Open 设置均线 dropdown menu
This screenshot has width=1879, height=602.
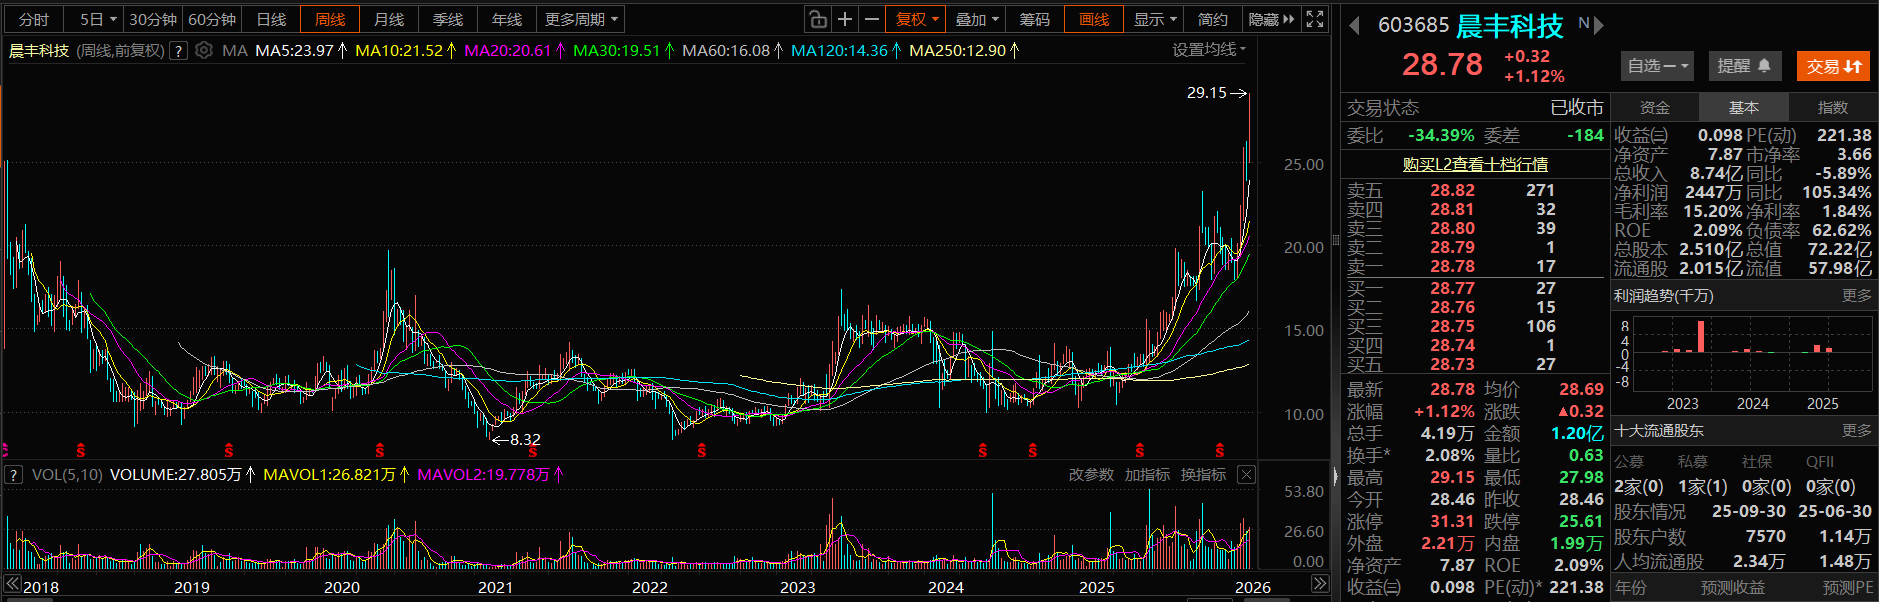[x=1208, y=50]
